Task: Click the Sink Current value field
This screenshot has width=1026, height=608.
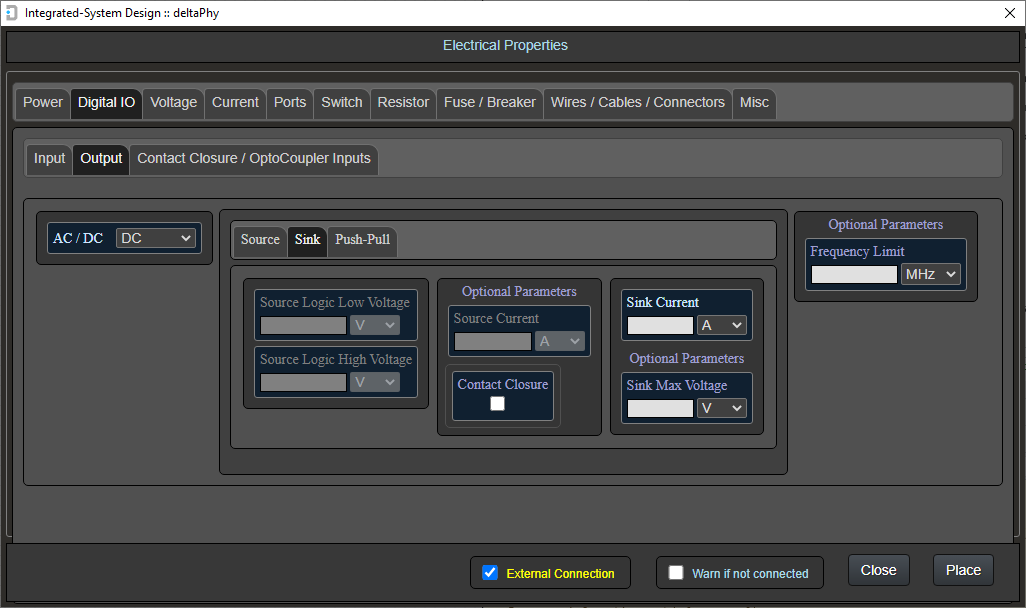Action: point(660,325)
